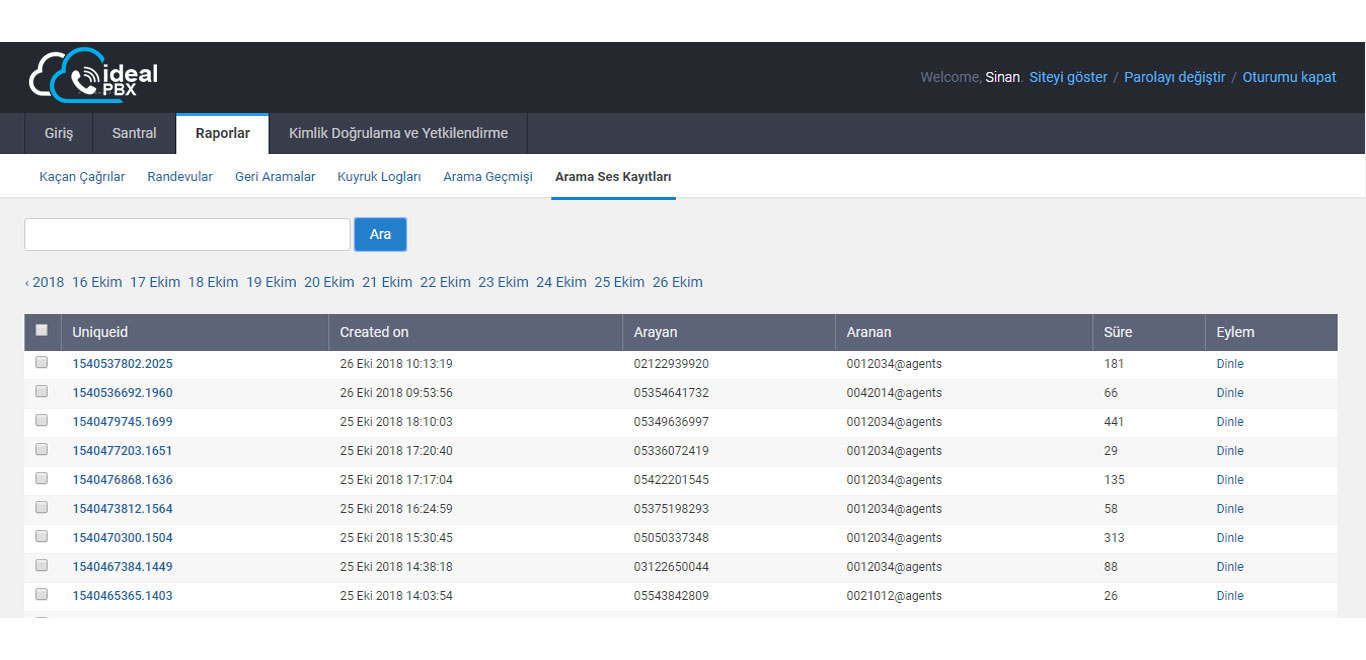Click the Ideal PBX logo
1366x660 pixels.
click(x=93, y=77)
